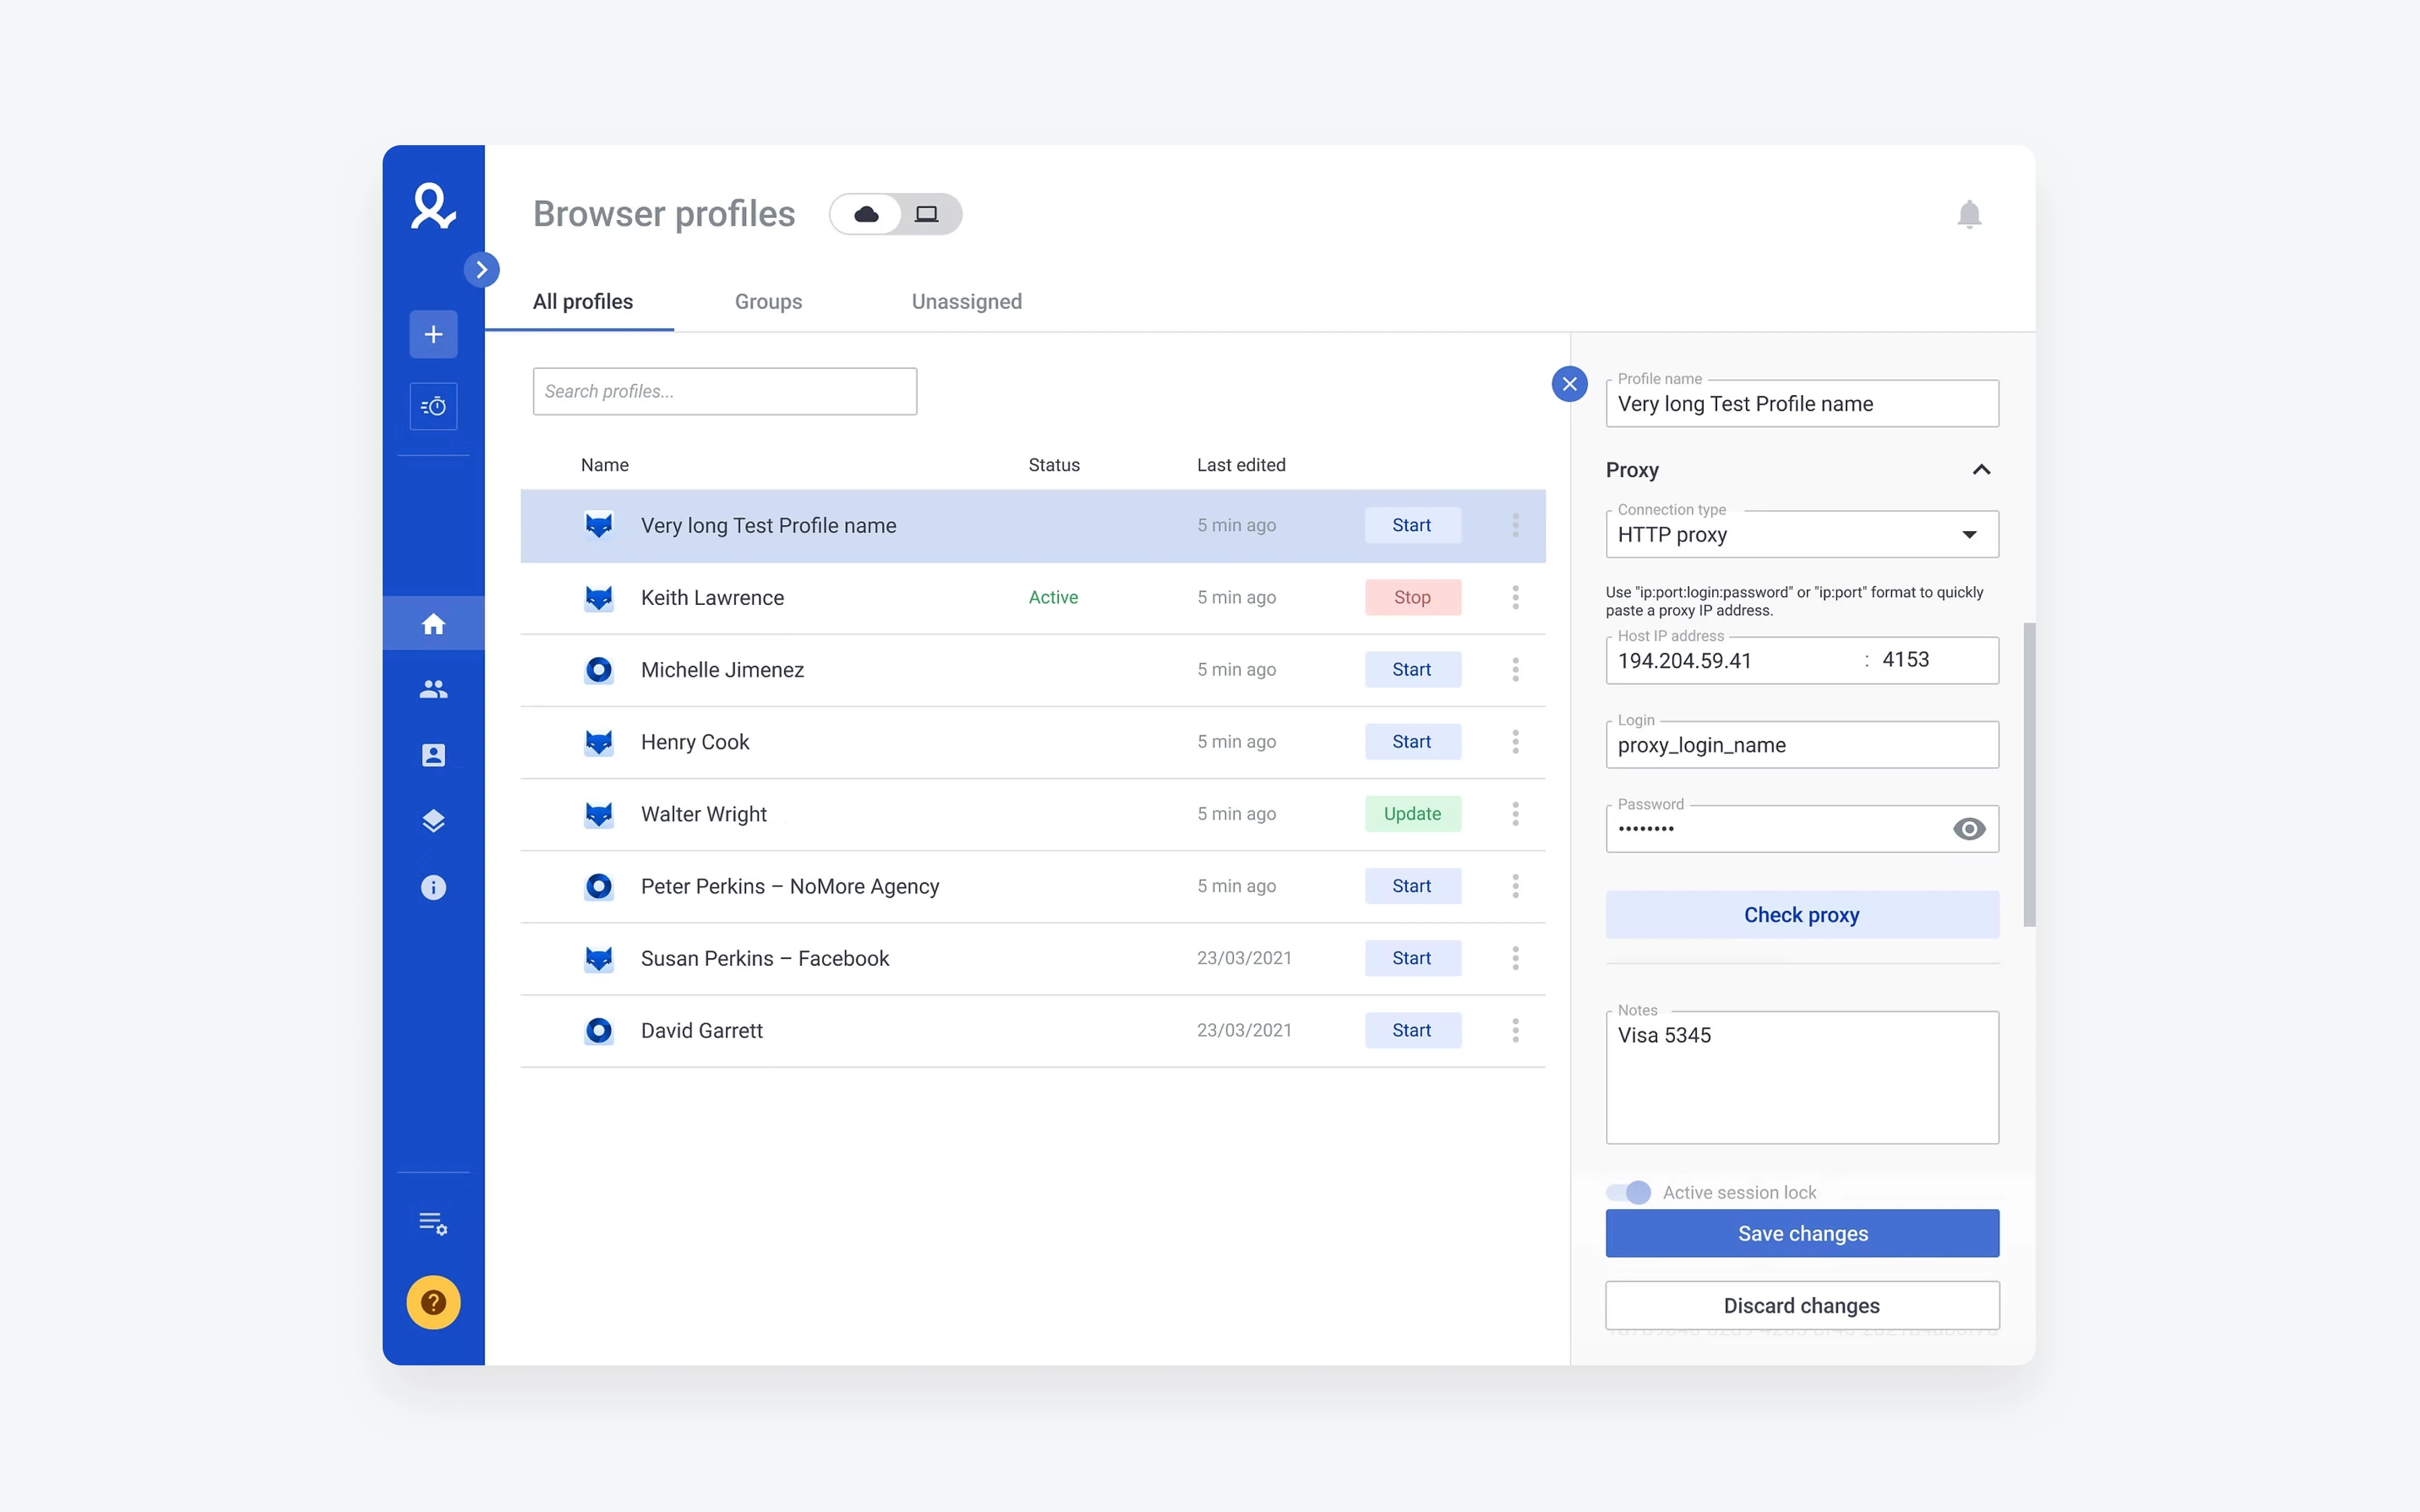This screenshot has height=1512, width=2420.
Task: Open the list settings icon in the sidebar
Action: (433, 1223)
